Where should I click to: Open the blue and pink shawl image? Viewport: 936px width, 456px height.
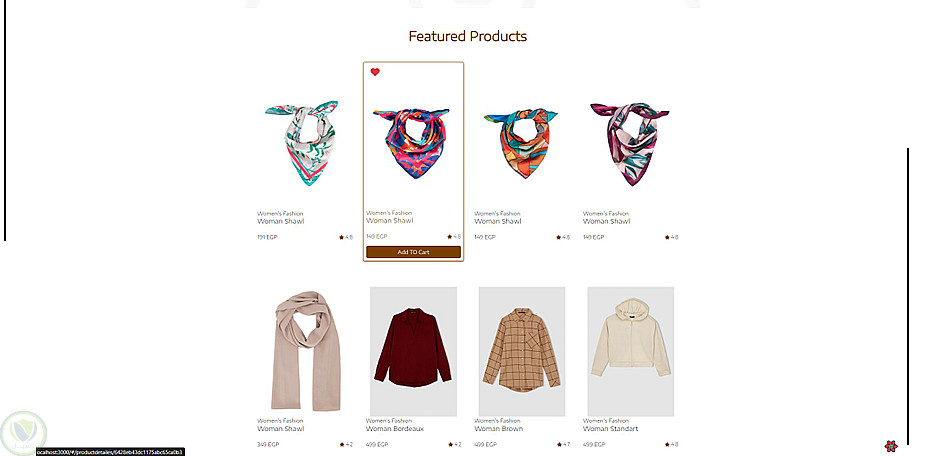[x=411, y=143]
